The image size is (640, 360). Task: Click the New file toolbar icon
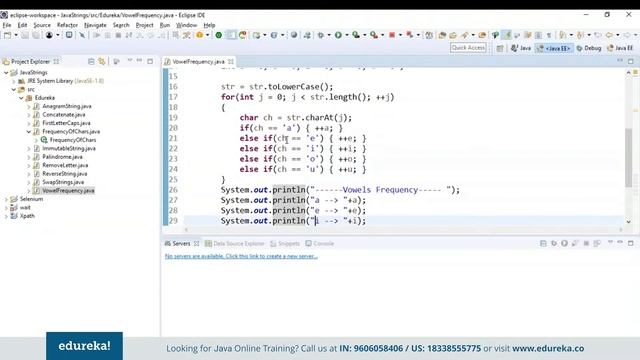(x=7, y=35)
